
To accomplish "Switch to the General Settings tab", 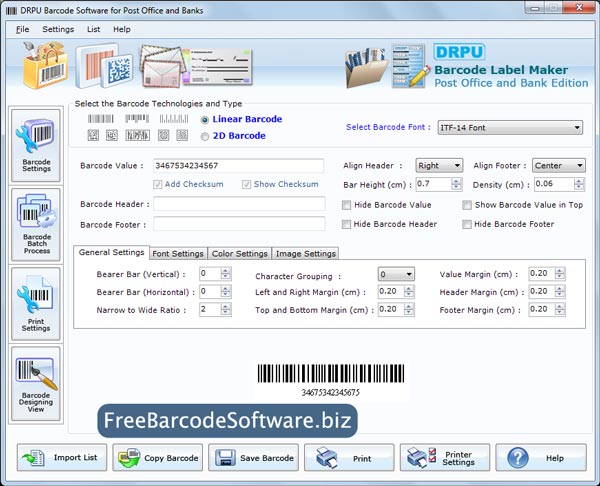I will (111, 253).
